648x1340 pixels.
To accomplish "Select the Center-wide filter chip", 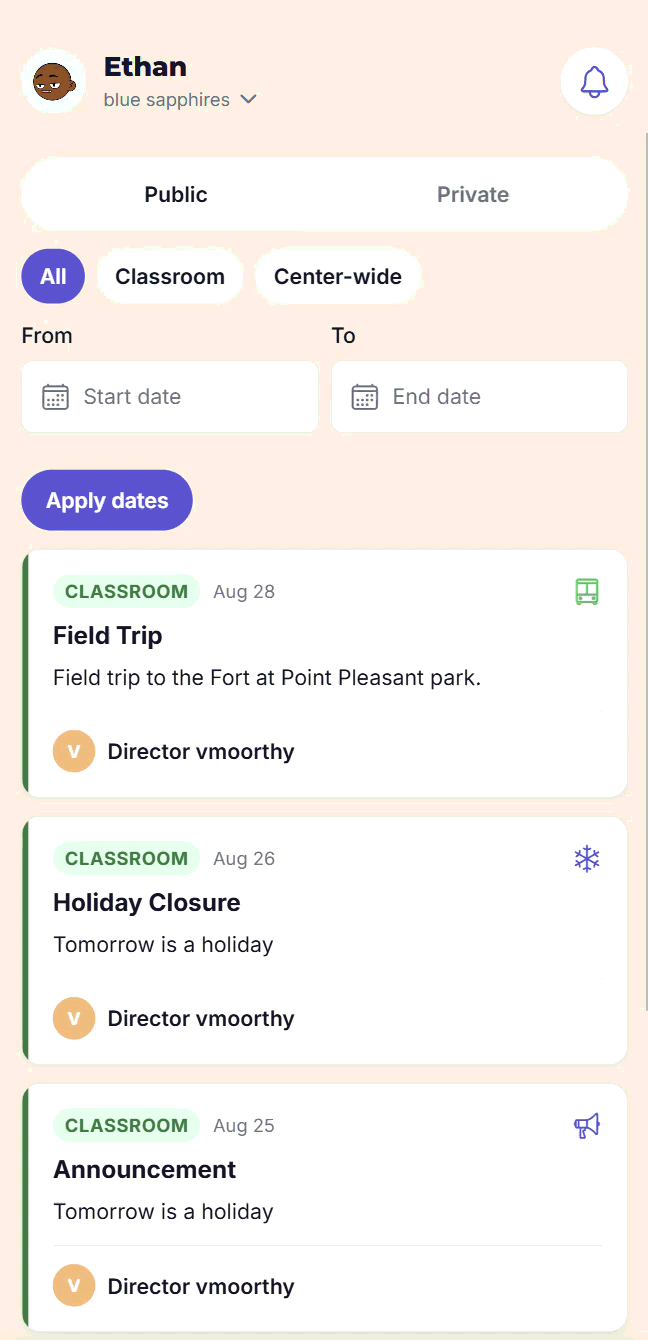I will (x=338, y=276).
